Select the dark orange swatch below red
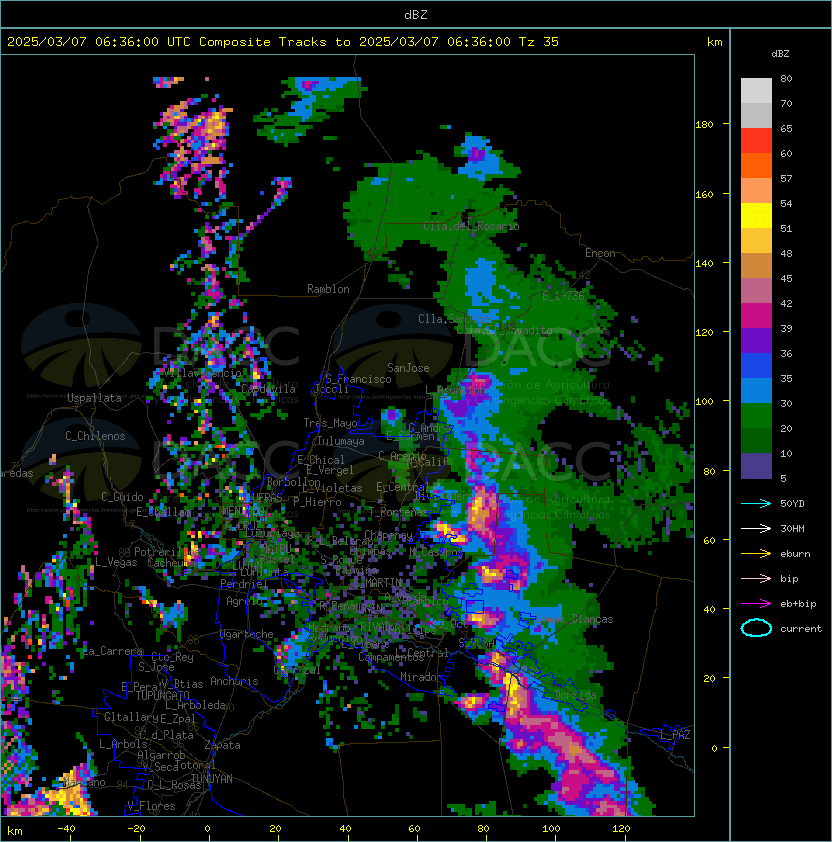 [x=756, y=166]
